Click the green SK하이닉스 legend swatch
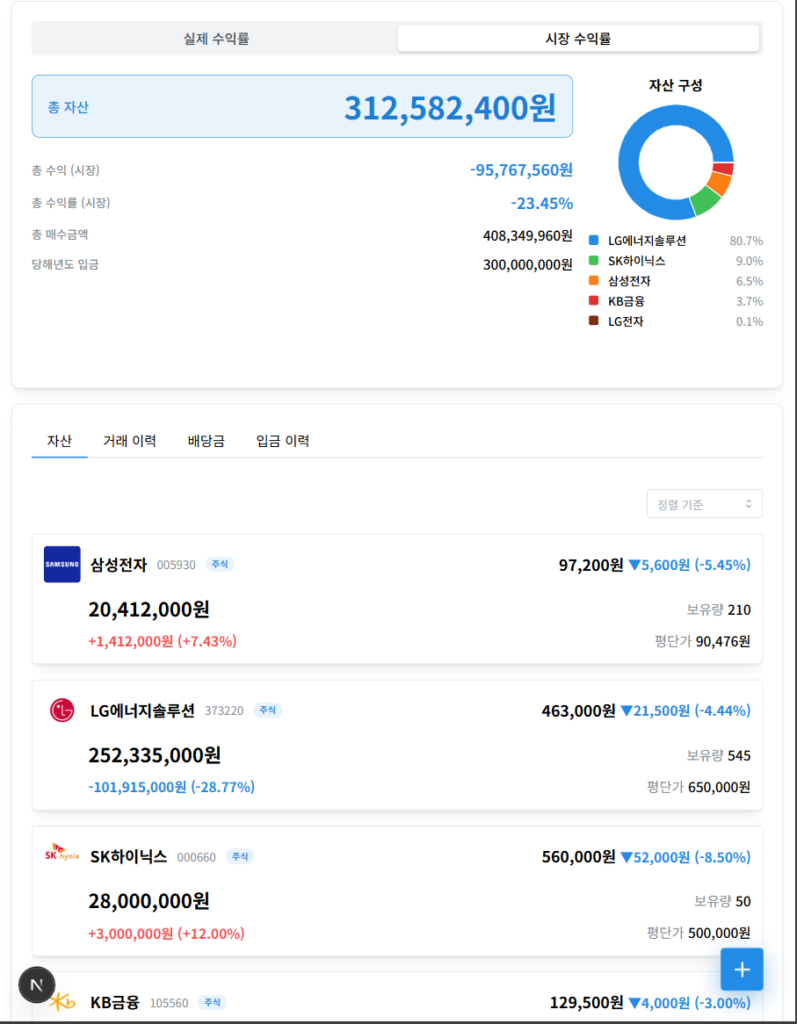This screenshot has height=1024, width=797. pyautogui.click(x=593, y=261)
